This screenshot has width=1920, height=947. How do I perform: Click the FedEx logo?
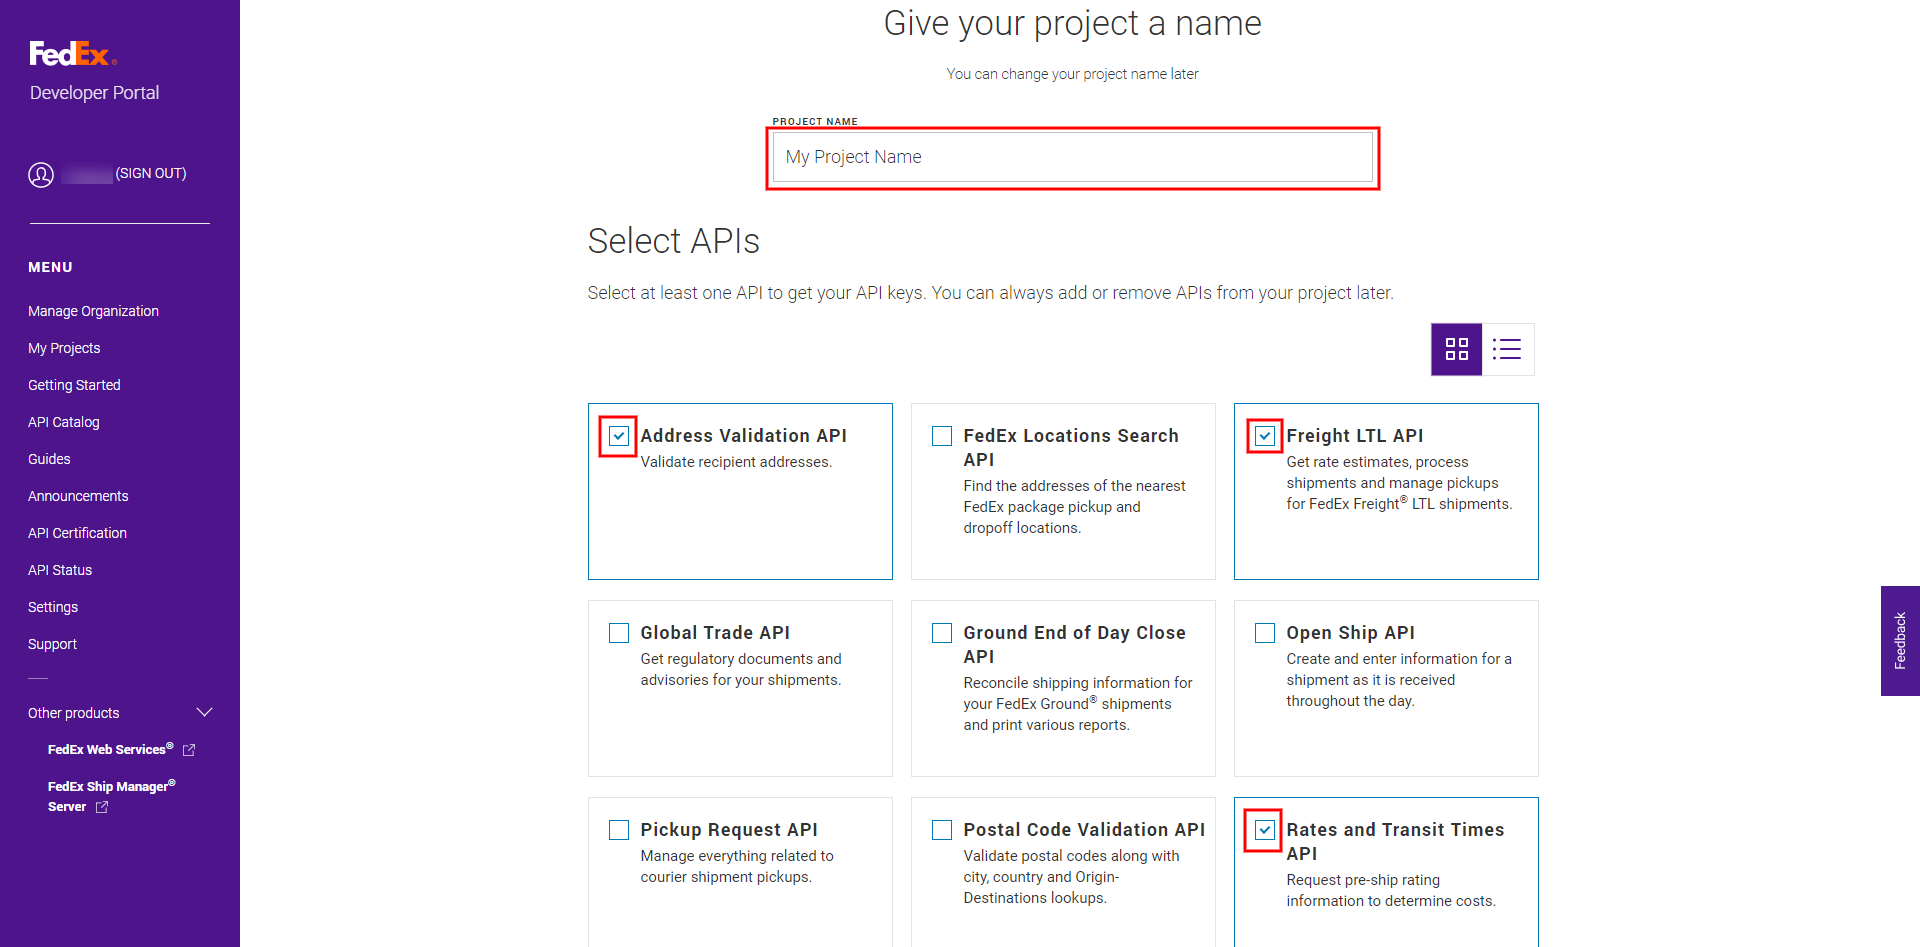72,54
